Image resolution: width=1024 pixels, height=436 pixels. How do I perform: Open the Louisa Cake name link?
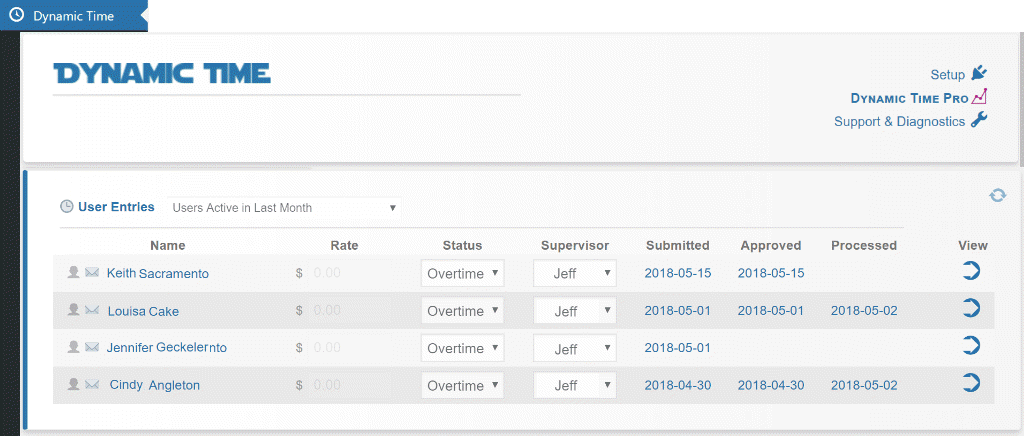(143, 311)
